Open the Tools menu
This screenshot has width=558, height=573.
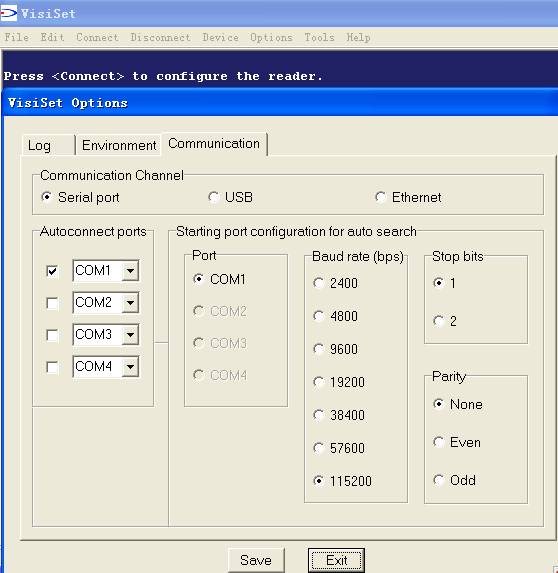point(319,37)
